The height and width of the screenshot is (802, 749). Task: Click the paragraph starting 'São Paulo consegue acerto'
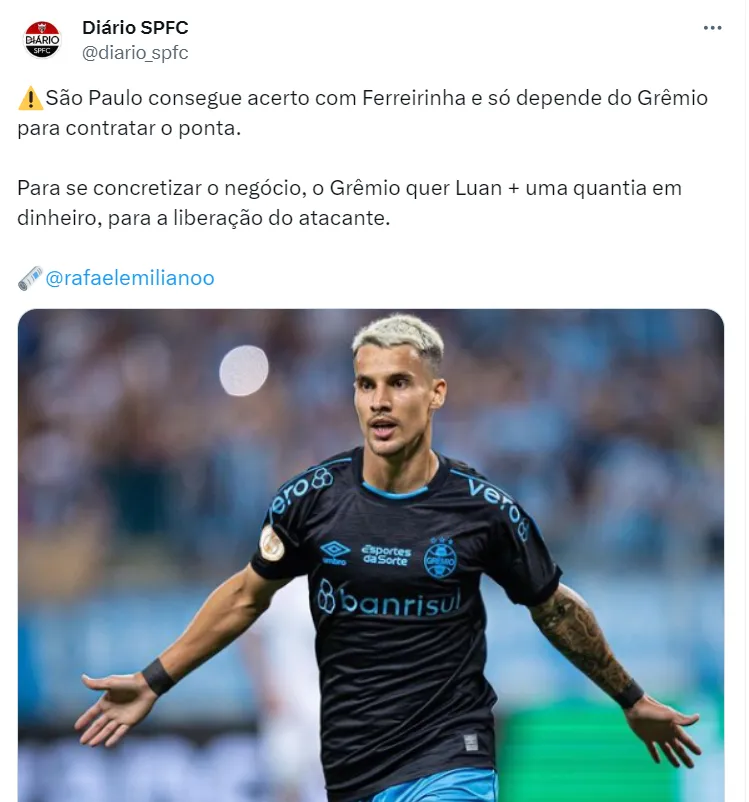[x=363, y=113]
